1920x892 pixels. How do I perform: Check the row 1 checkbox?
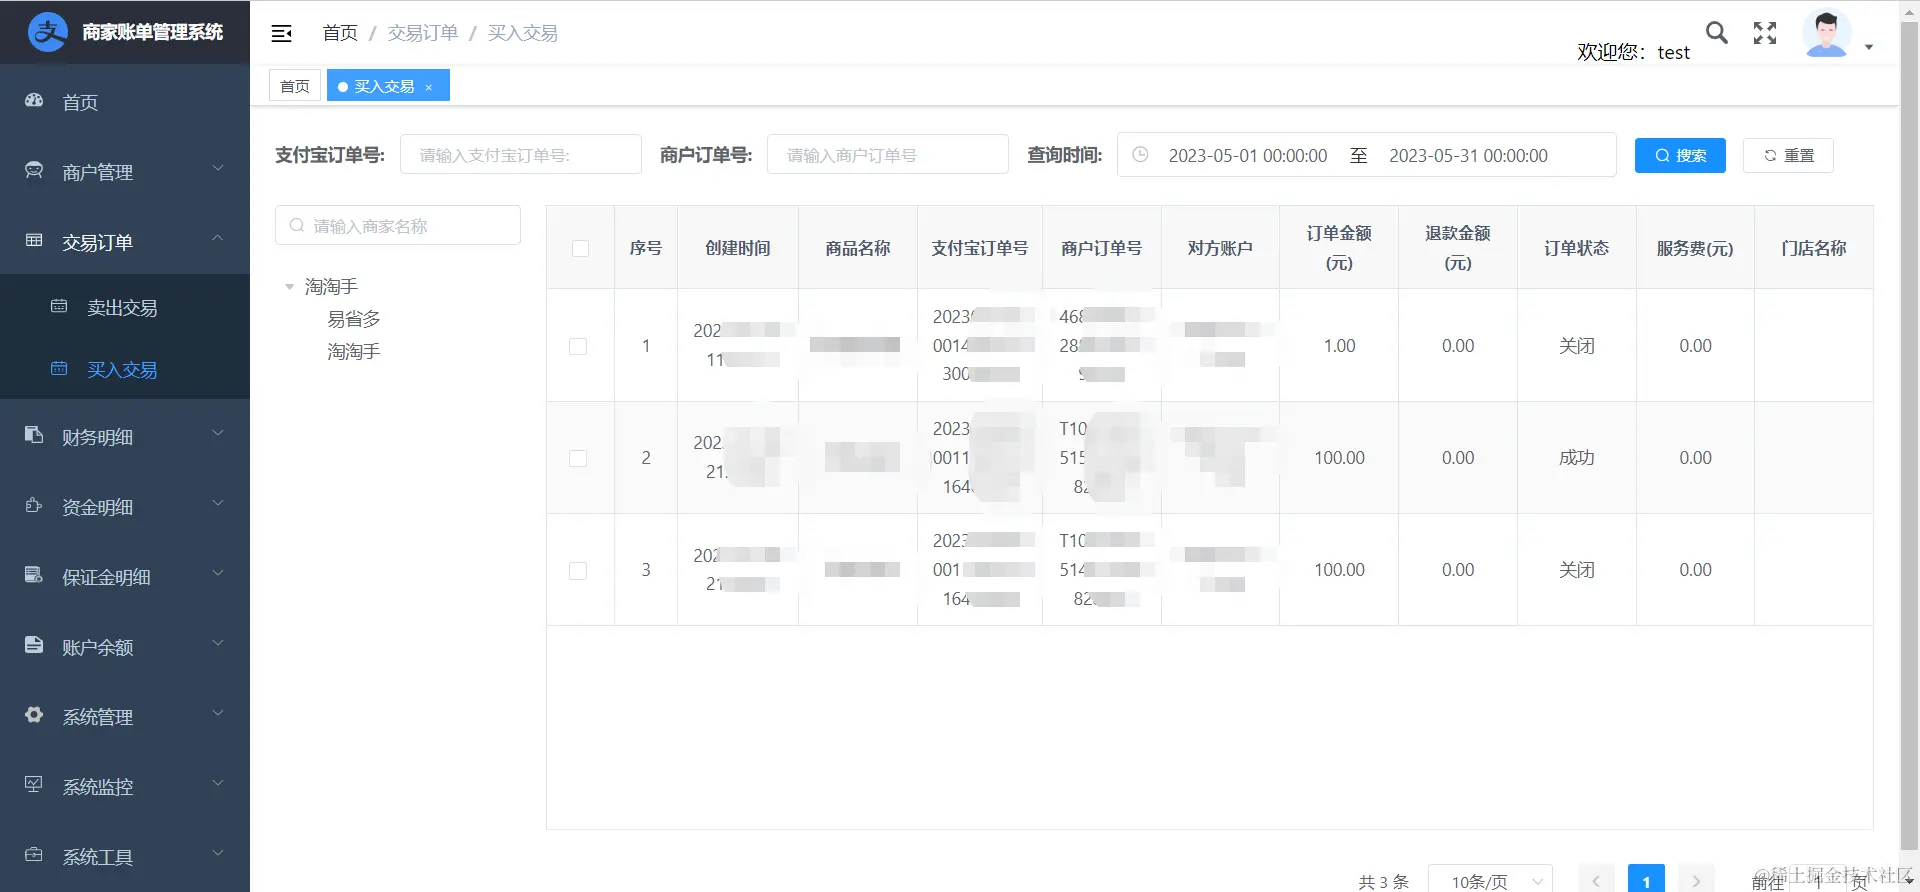coord(578,346)
